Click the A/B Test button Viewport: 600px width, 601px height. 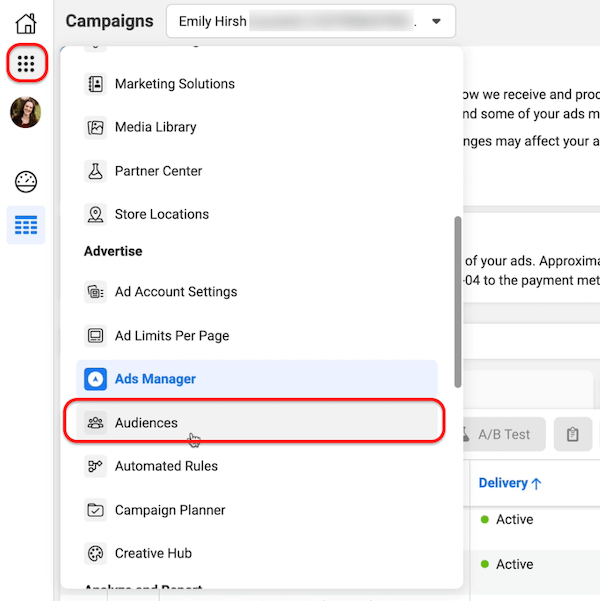[503, 434]
